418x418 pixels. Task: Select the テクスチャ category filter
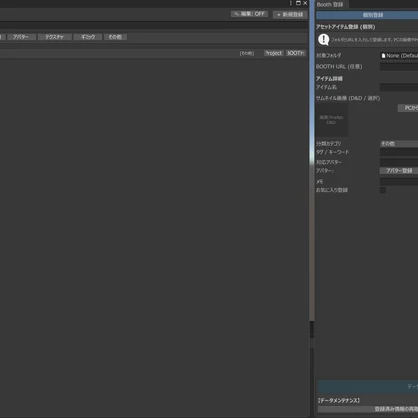click(x=55, y=37)
